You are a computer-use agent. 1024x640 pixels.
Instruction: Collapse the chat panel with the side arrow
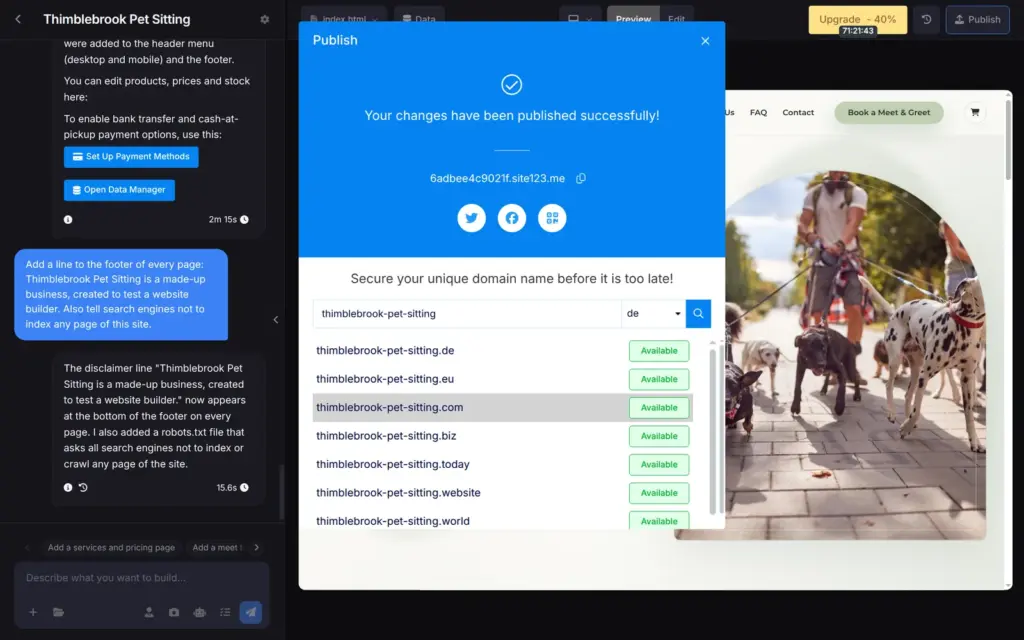coord(276,319)
